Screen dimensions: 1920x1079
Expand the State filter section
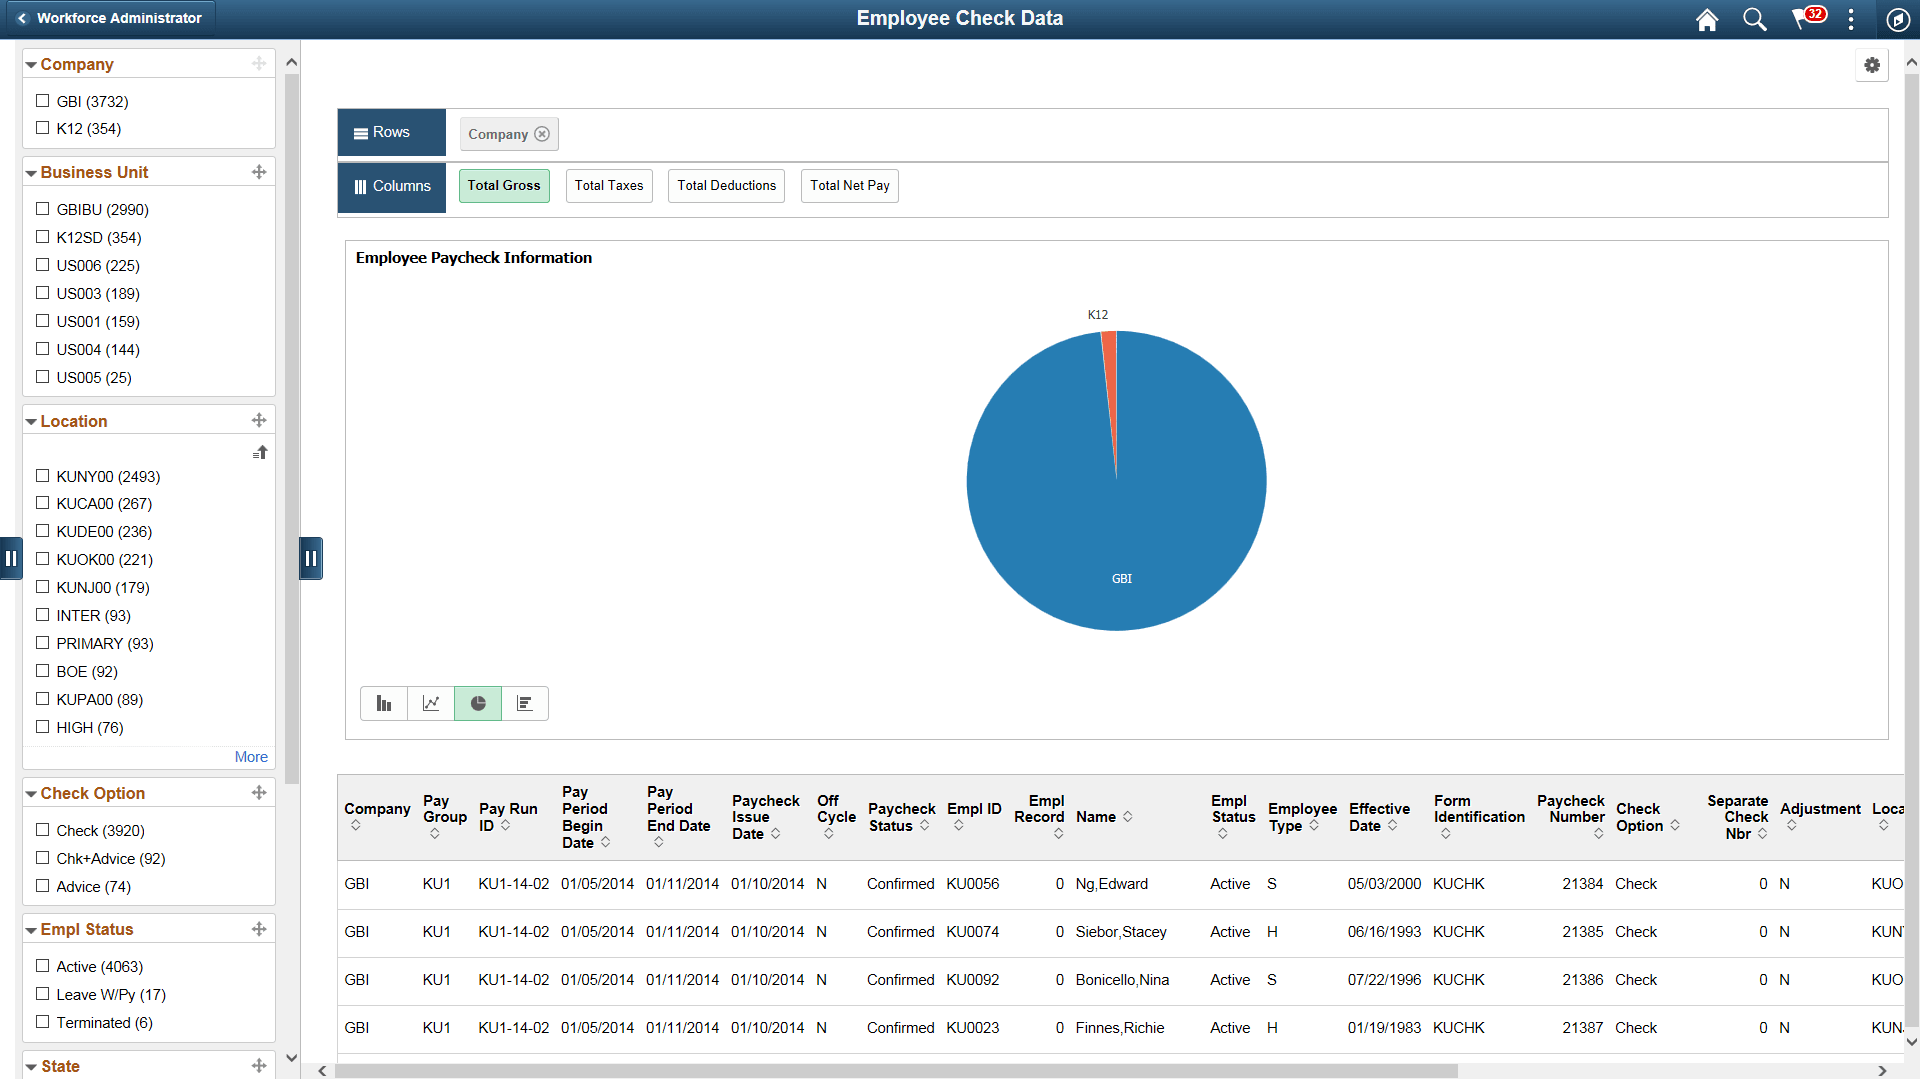click(x=31, y=1066)
